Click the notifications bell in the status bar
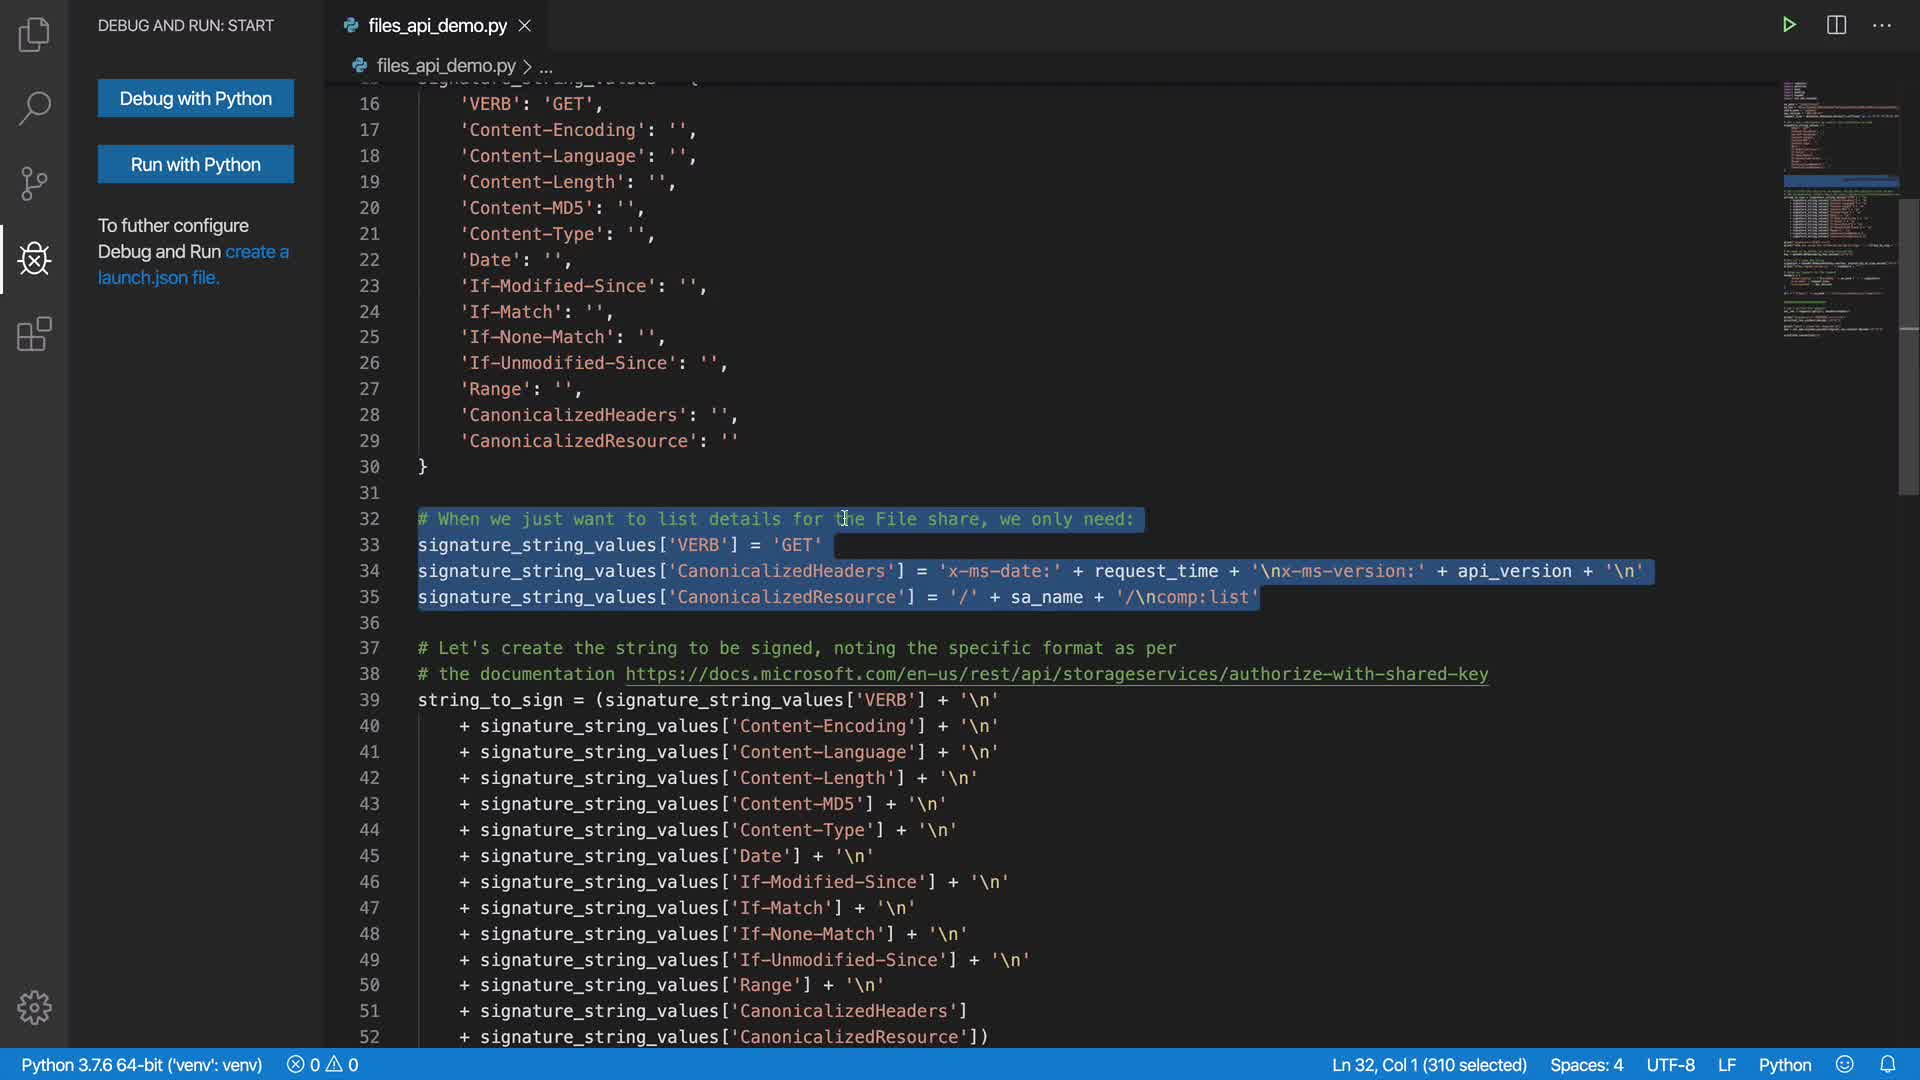This screenshot has height=1080, width=1920. point(1887,1064)
